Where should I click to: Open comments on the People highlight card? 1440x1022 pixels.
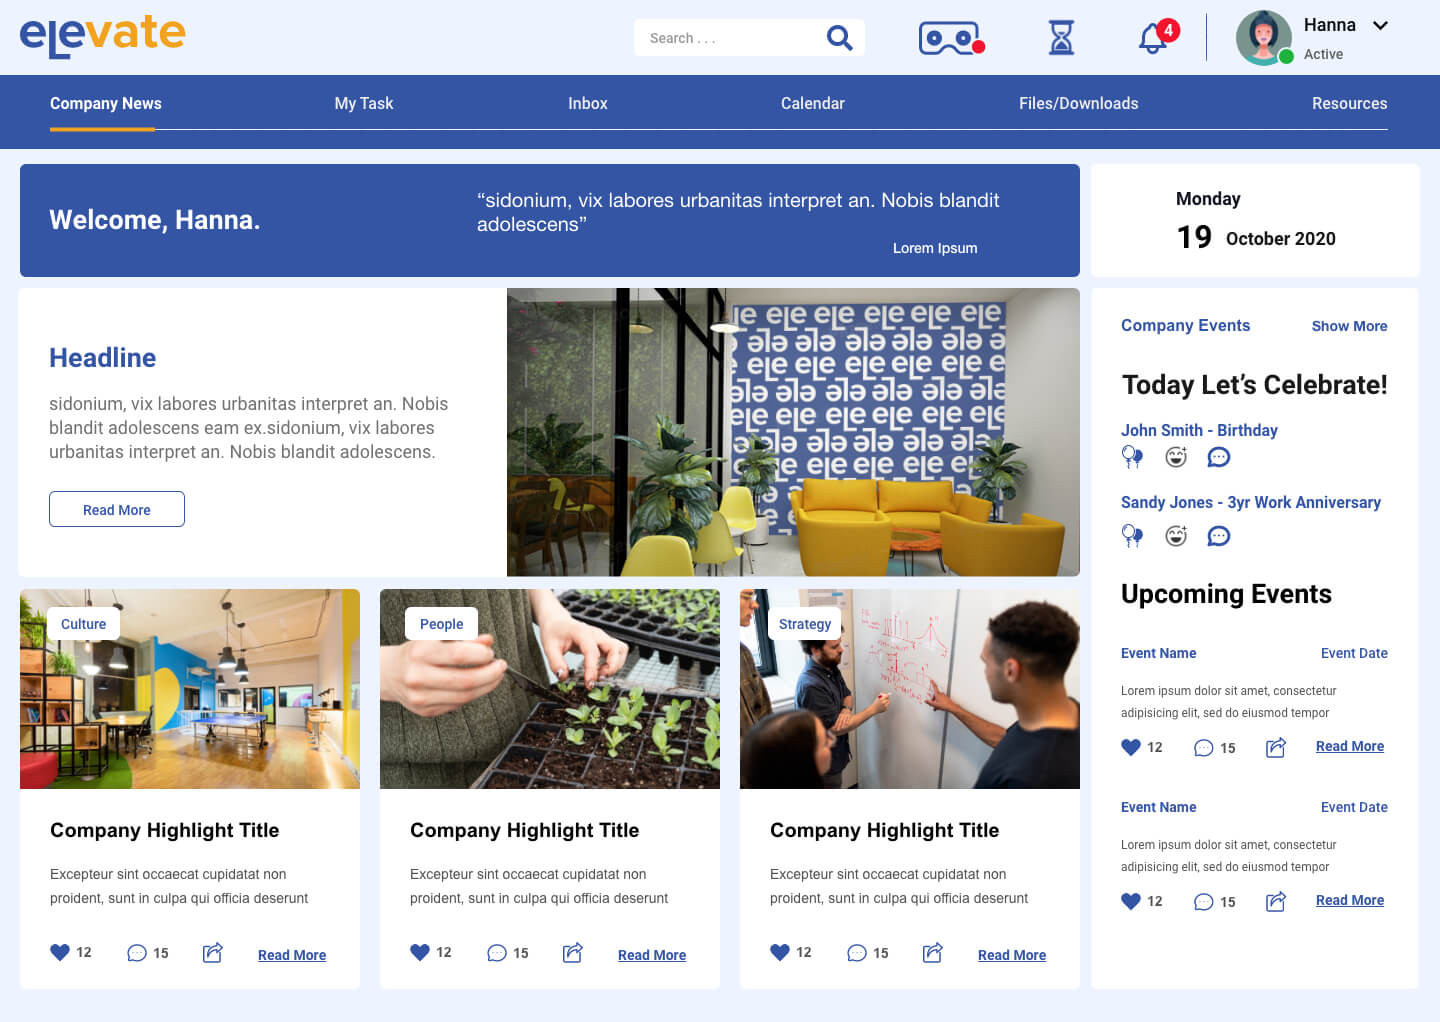tap(497, 953)
